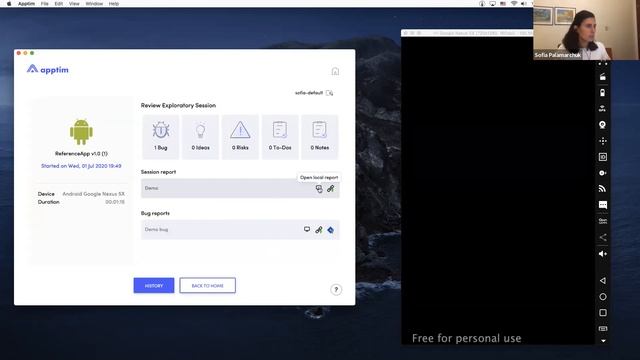Open the 0 To-Dos card
The image size is (640, 360).
click(280, 137)
